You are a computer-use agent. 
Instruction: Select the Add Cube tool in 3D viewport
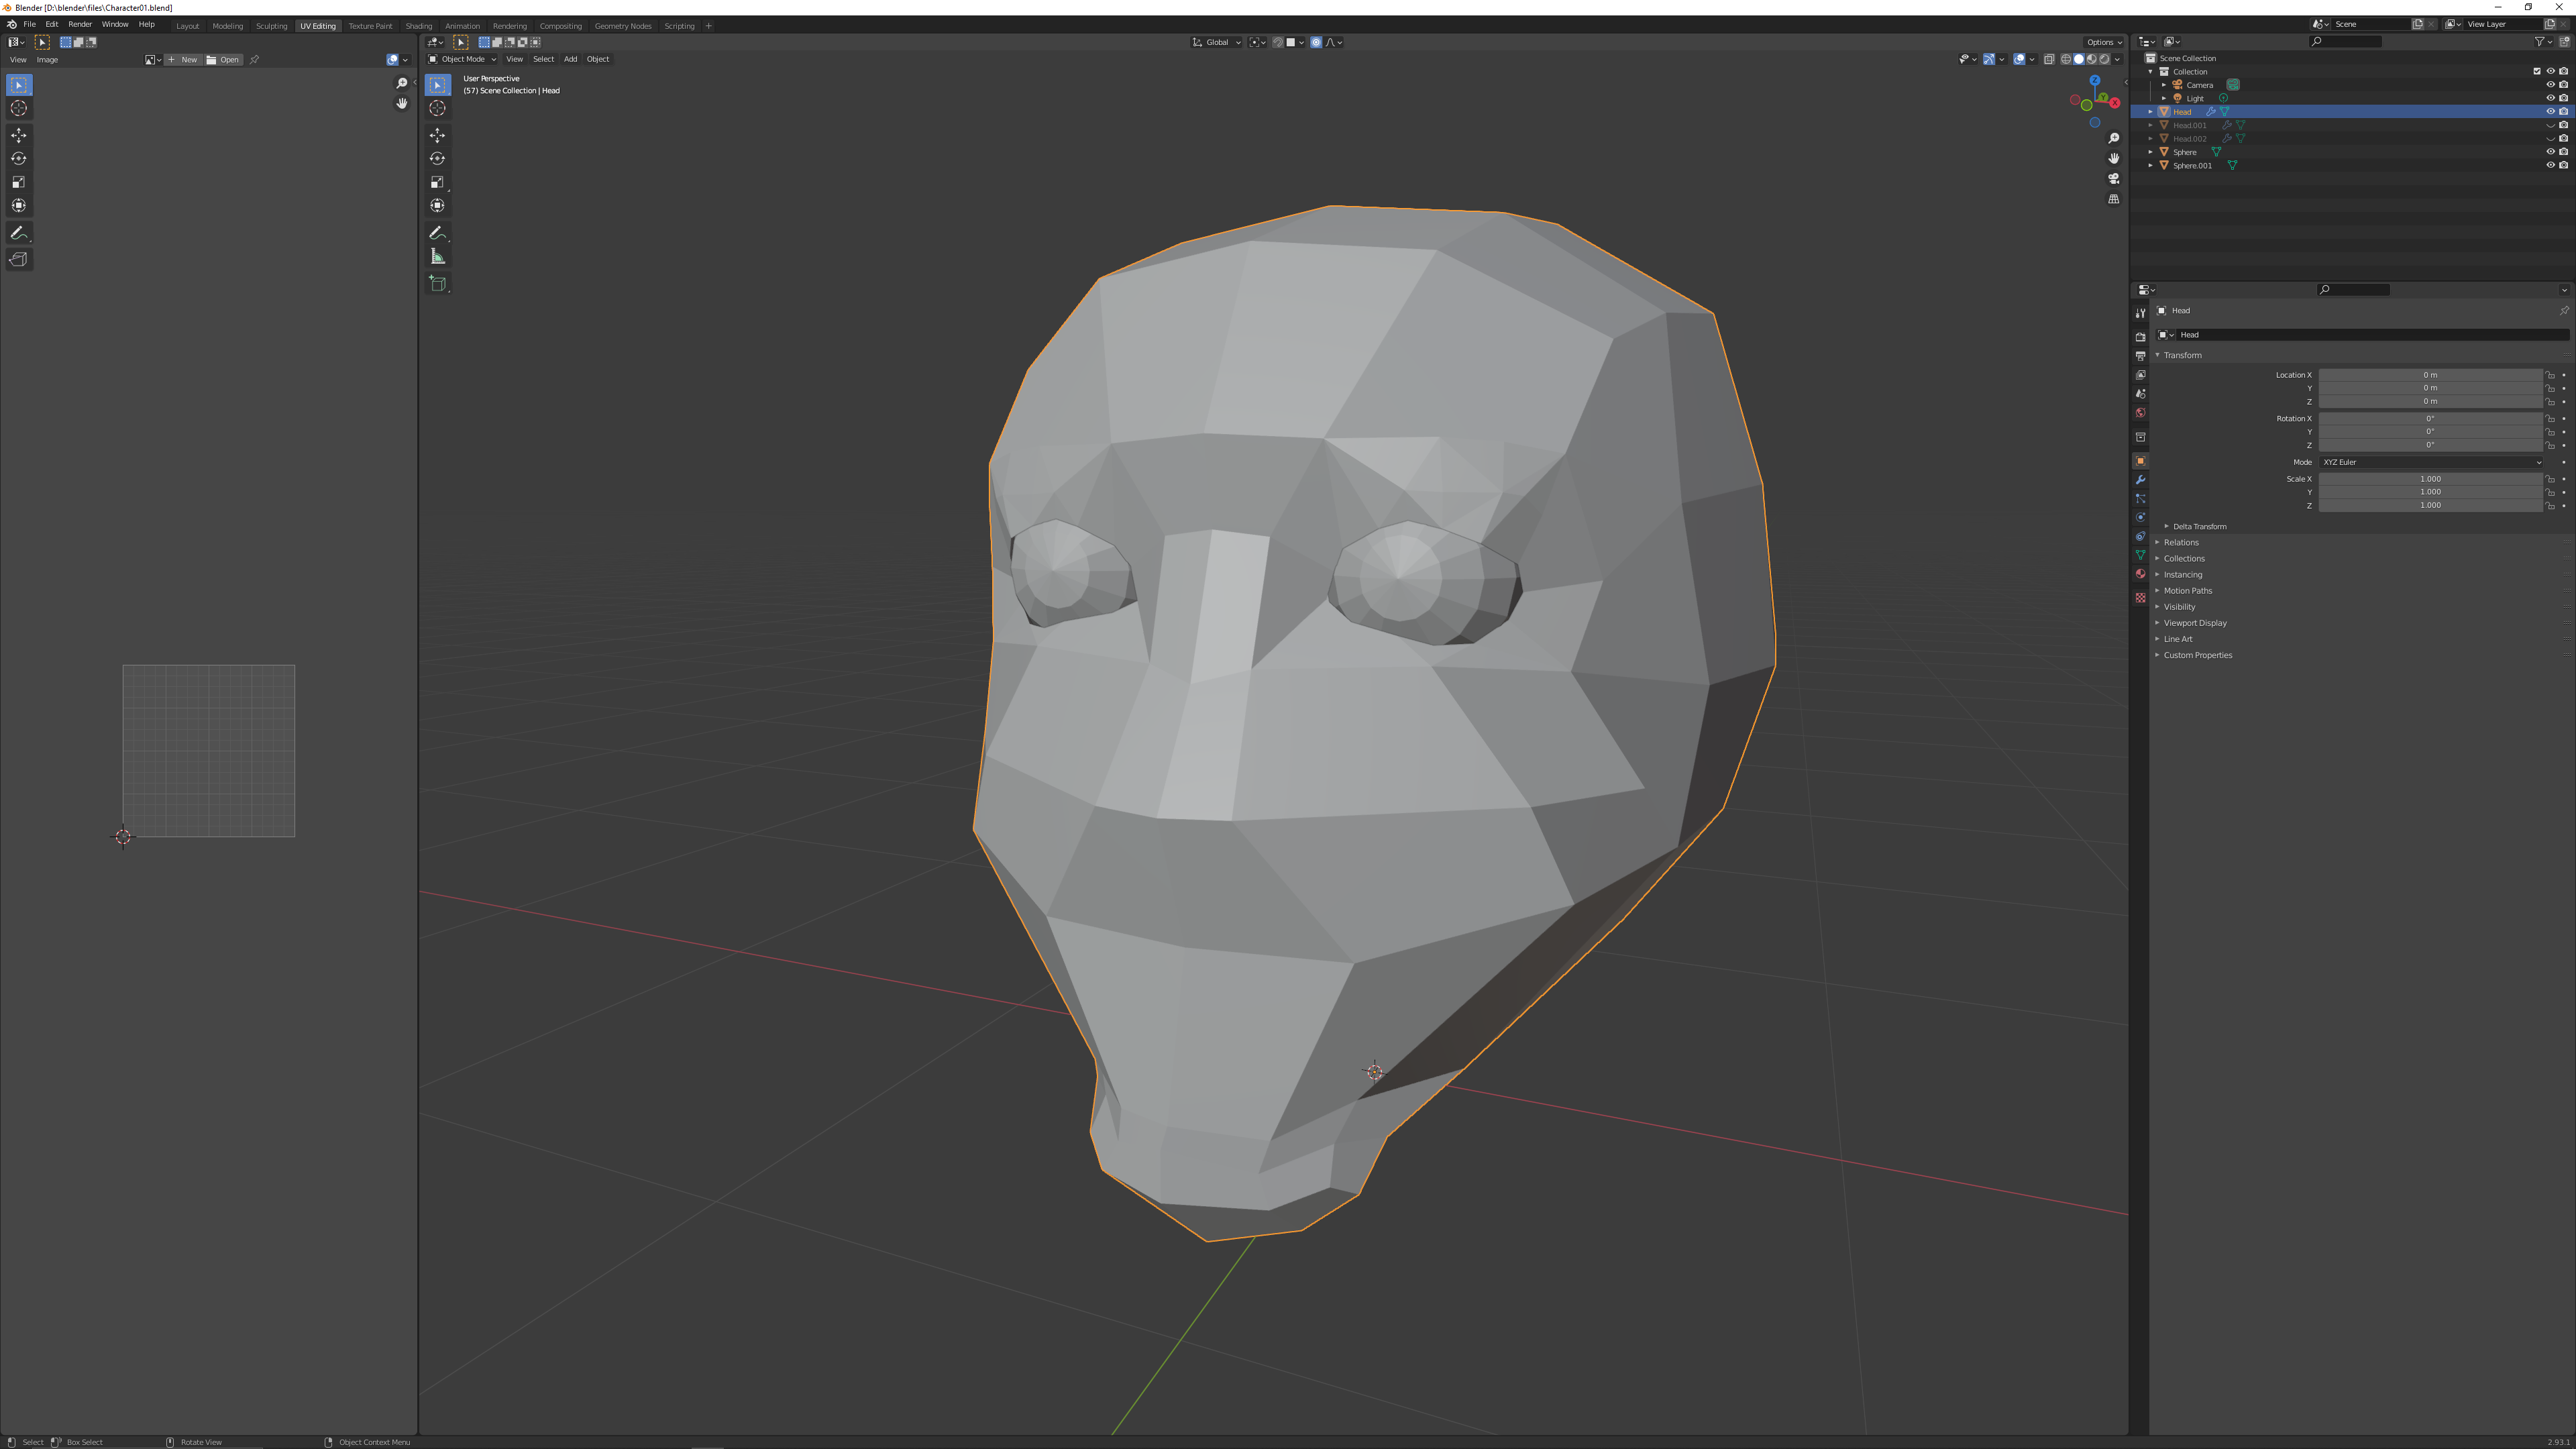tap(437, 284)
